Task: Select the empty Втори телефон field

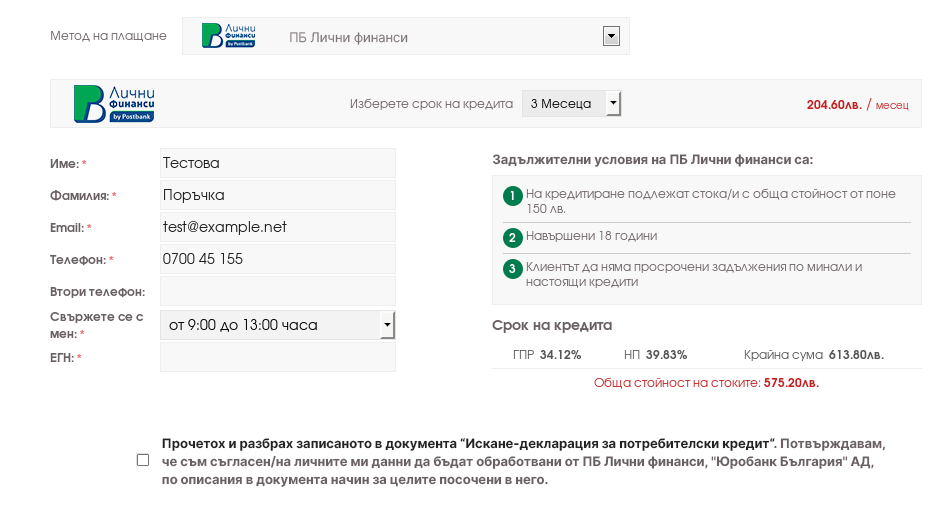Action: pos(277,291)
